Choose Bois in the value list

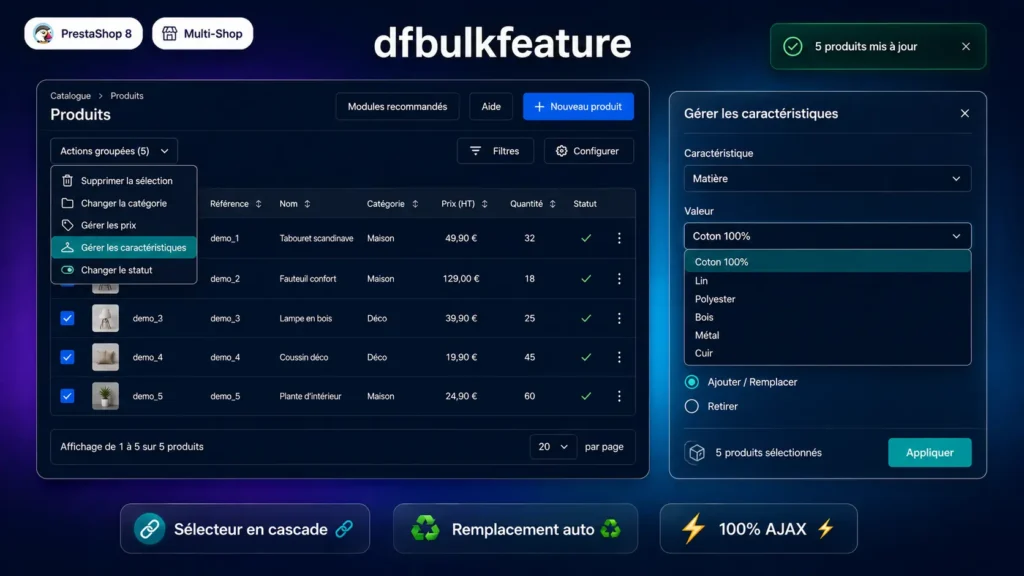point(827,317)
